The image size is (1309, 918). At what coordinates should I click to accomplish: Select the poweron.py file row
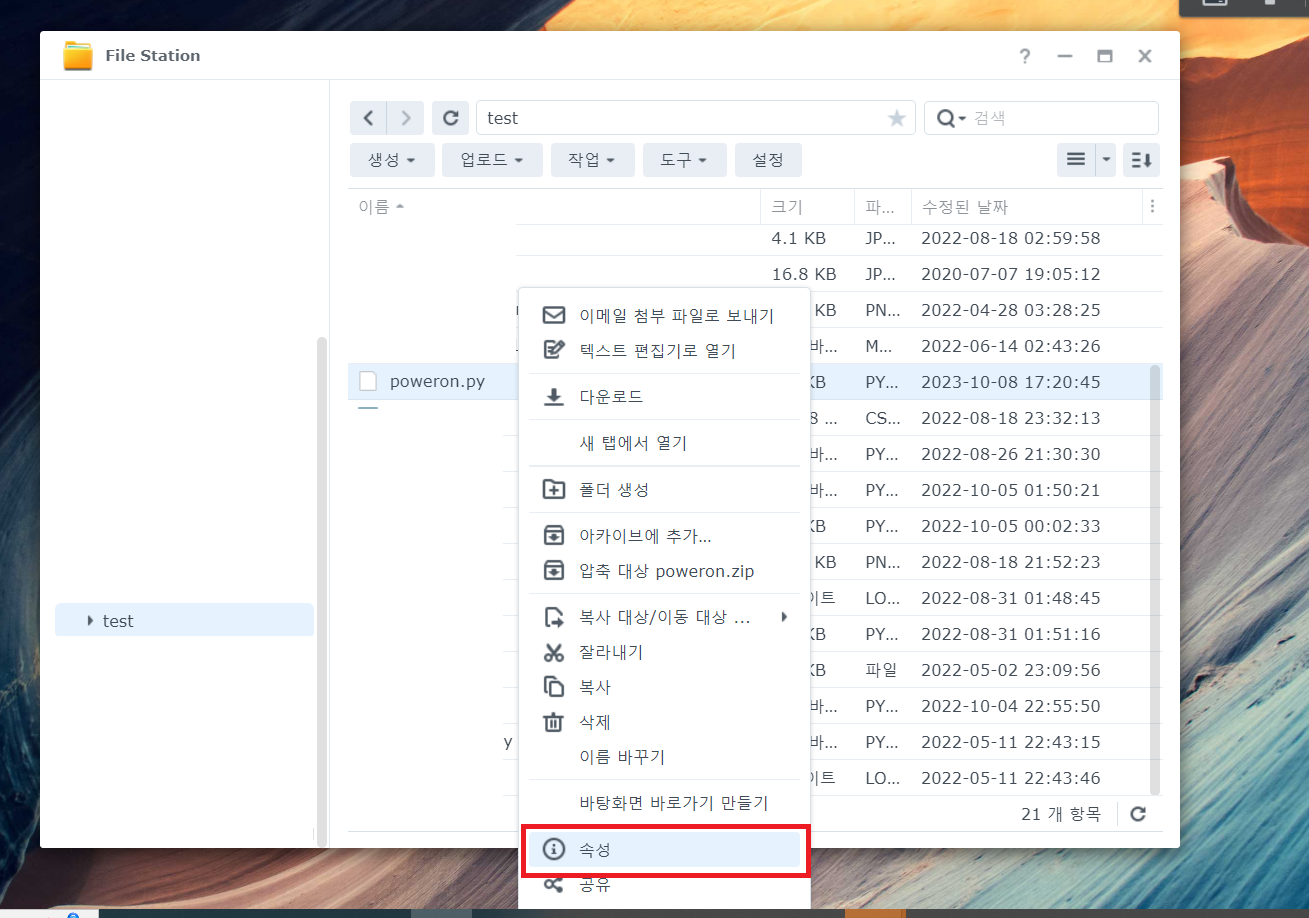755,382
